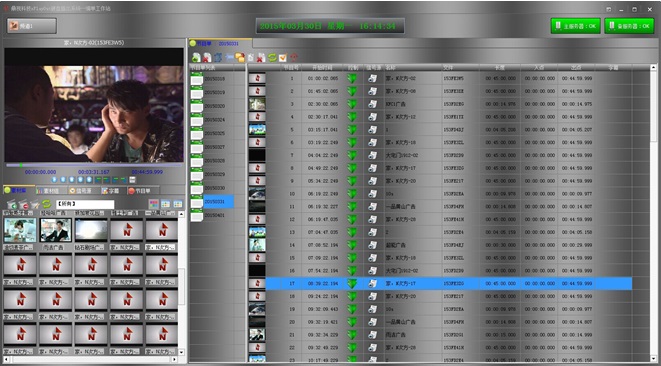Click the preview video seek bar
This screenshot has height=366, width=661.
[x=94, y=165]
